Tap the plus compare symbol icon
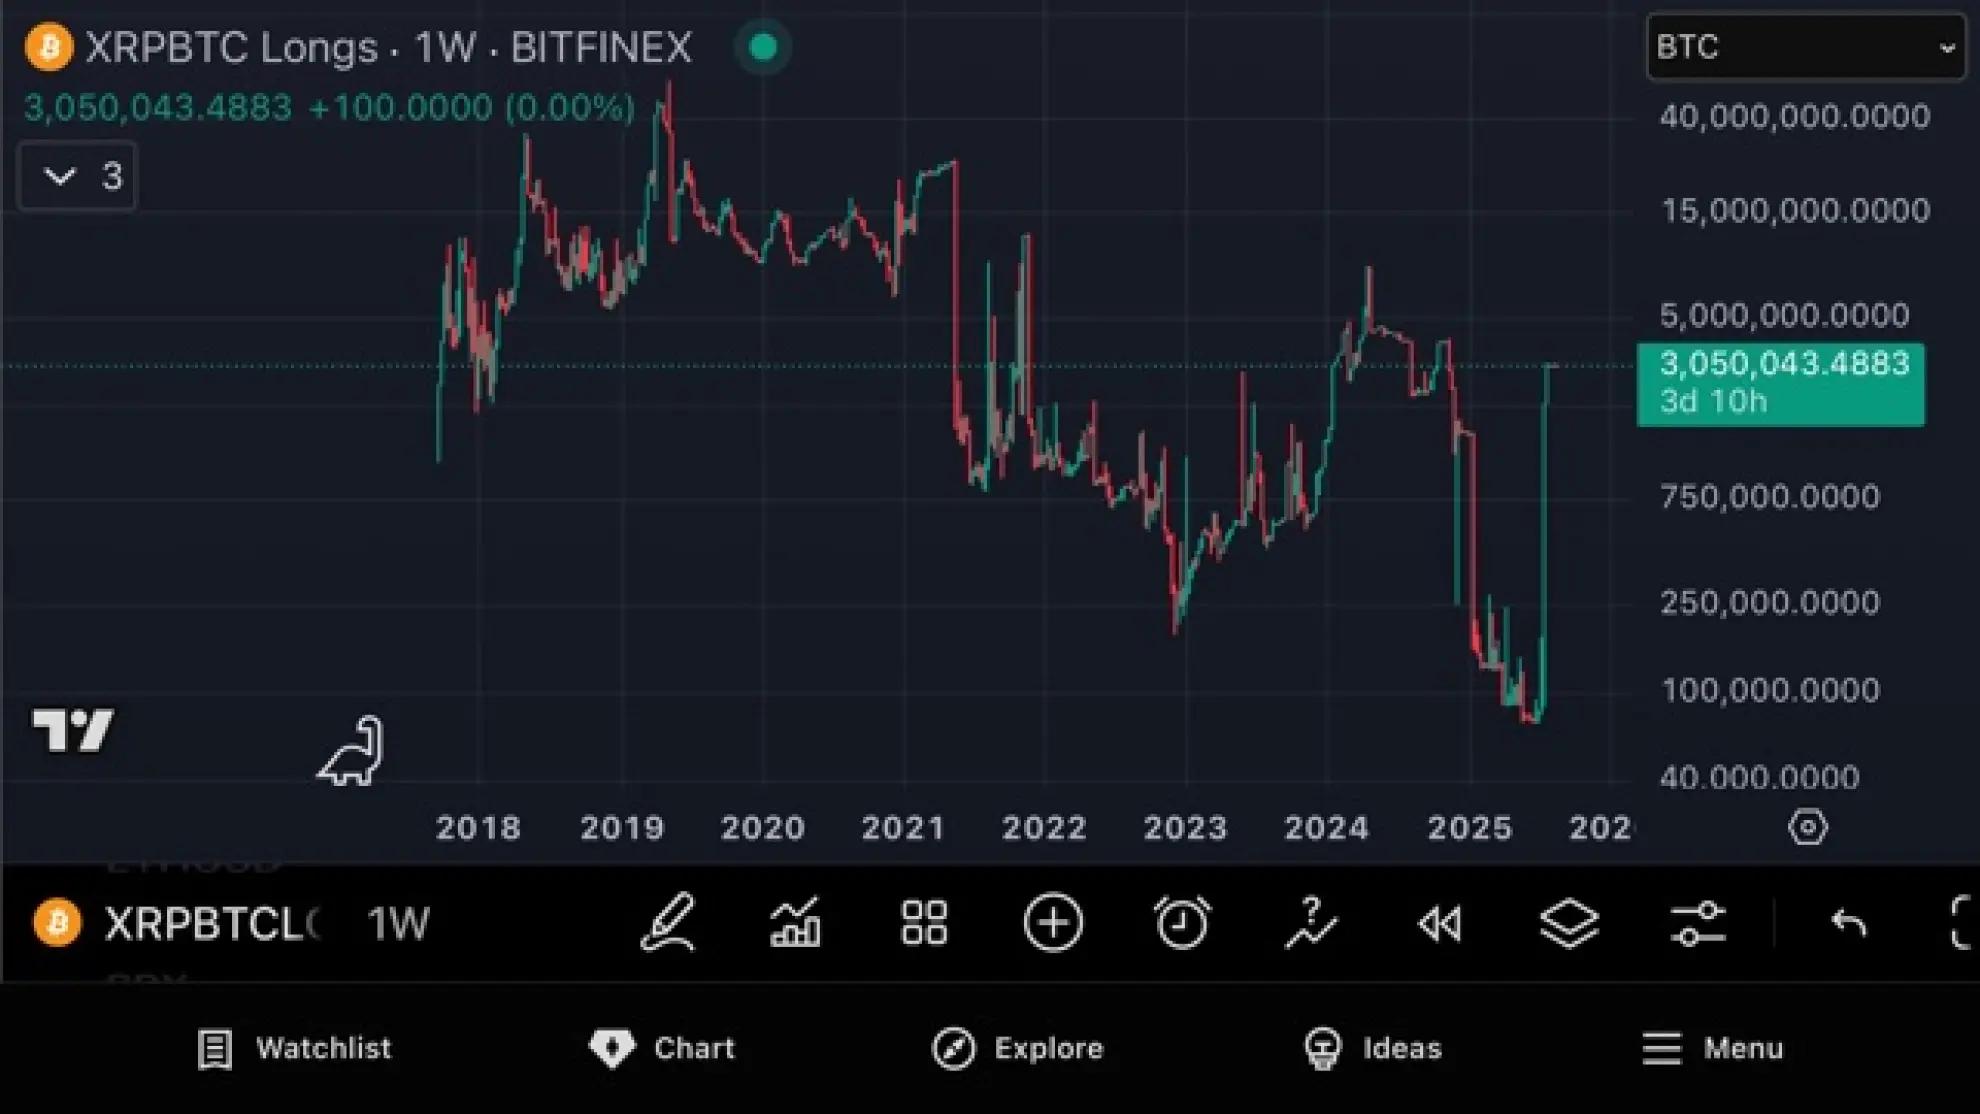Screen dimensions: 1980x1114 click(1053, 922)
